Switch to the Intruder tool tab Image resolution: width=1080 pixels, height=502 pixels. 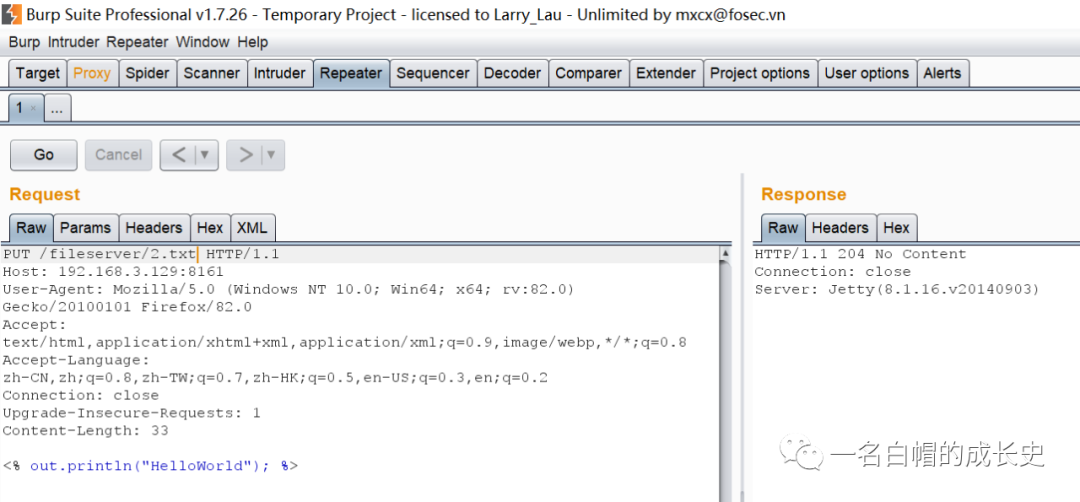280,73
